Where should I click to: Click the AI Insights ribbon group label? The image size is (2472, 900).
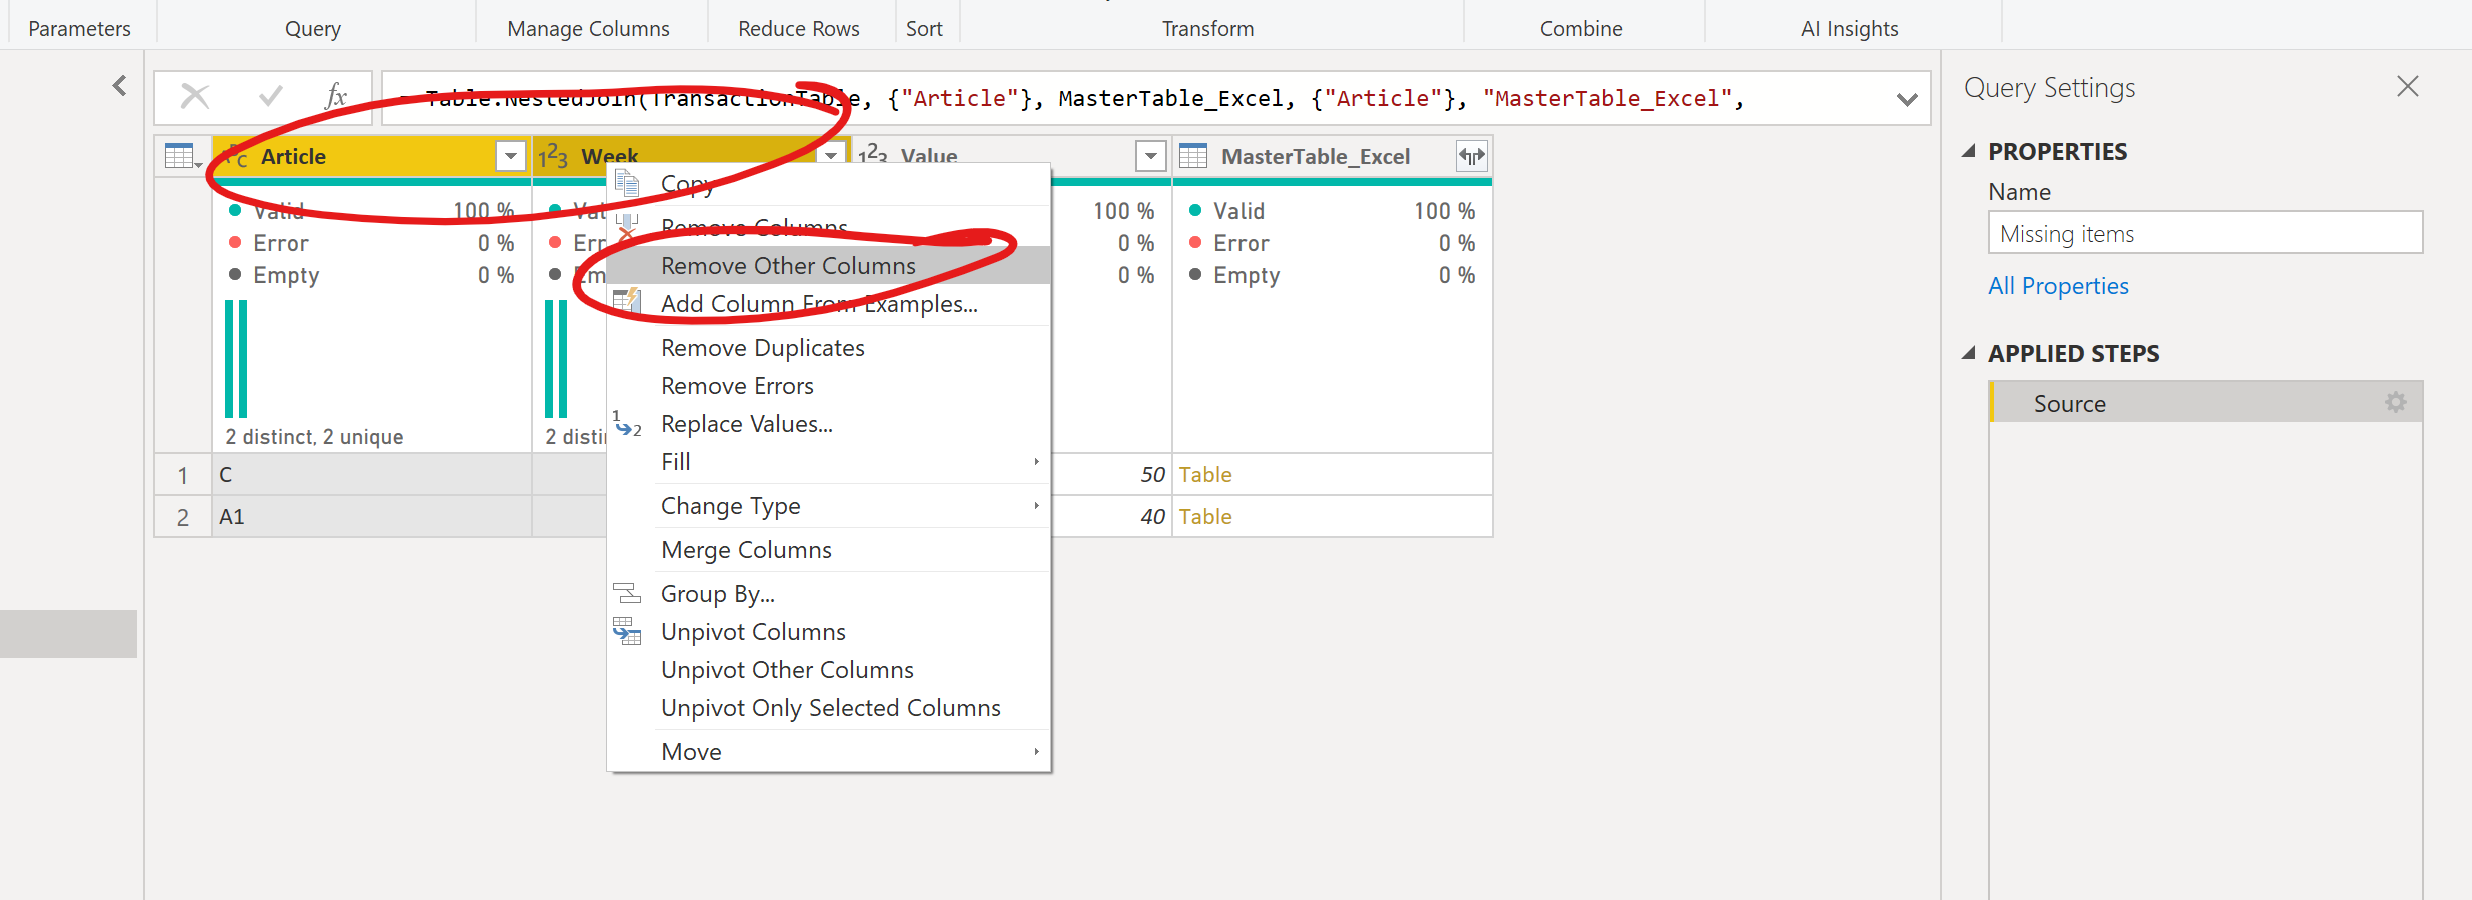point(1849,29)
